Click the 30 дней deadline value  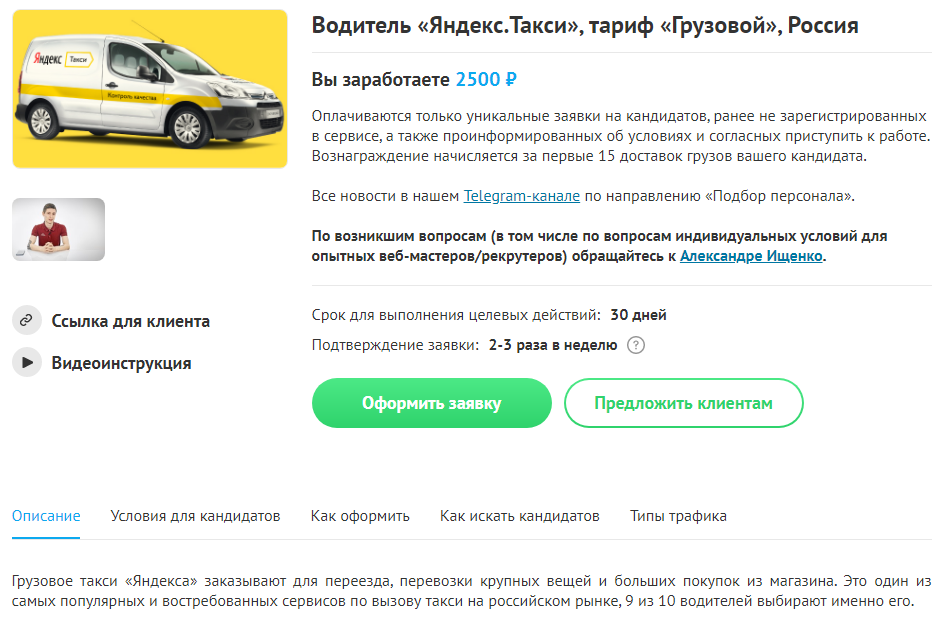tap(638, 315)
